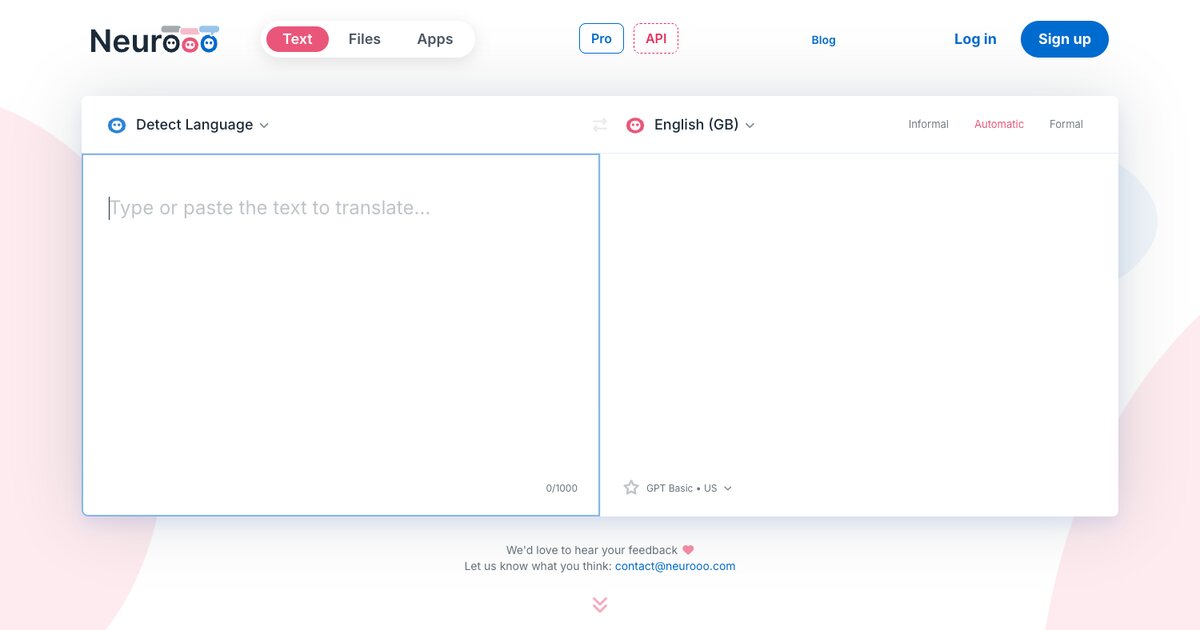Select the Text tab
Viewport: 1200px width, 630px height.
point(297,39)
